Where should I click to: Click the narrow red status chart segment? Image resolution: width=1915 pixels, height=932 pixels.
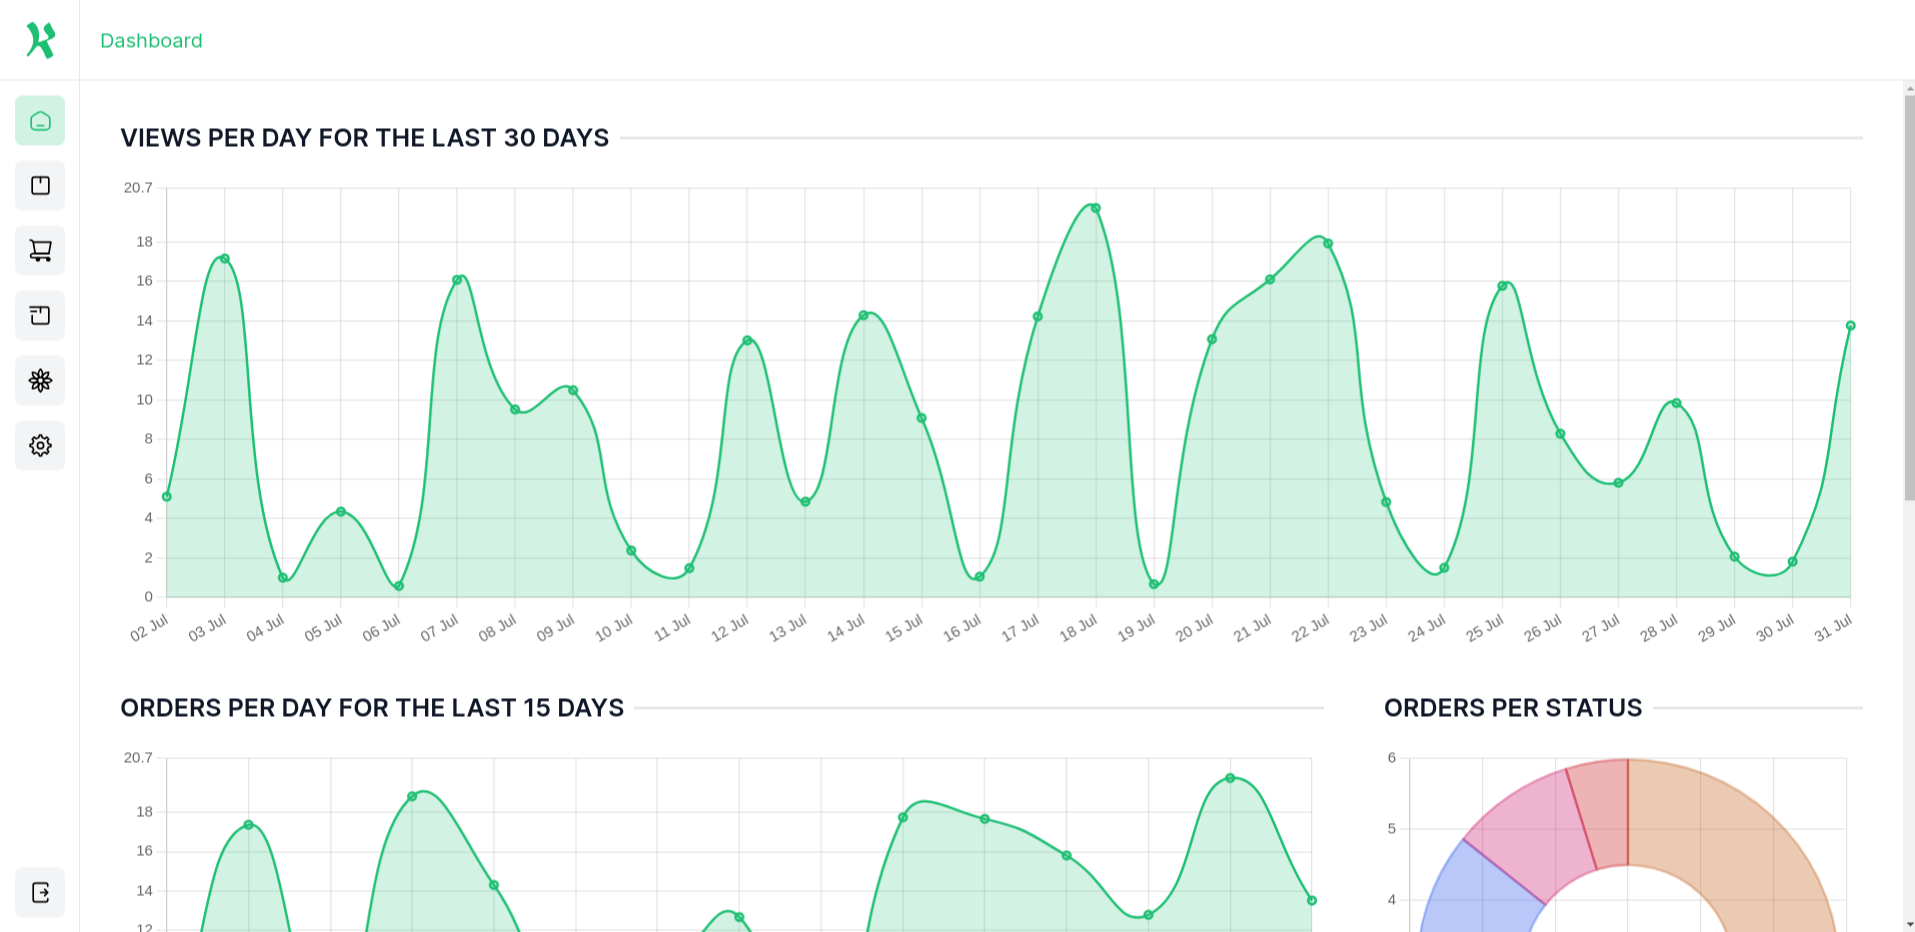point(1605,813)
